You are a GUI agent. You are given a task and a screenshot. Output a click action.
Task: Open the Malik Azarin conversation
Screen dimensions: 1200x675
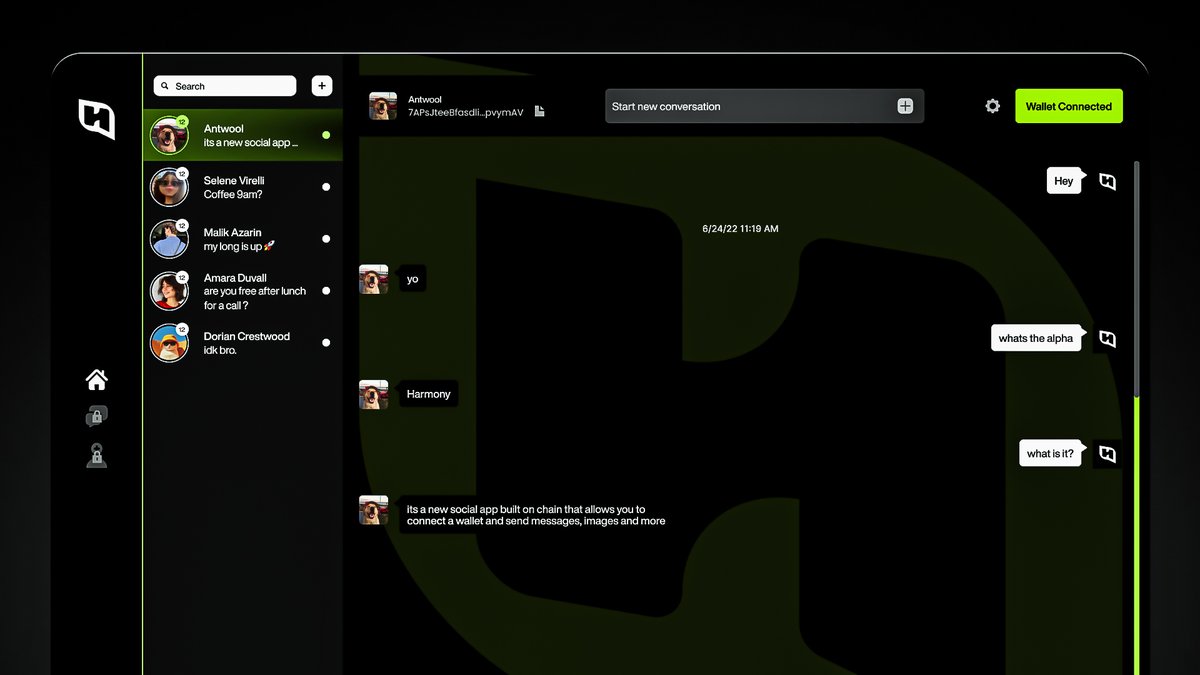(243, 239)
